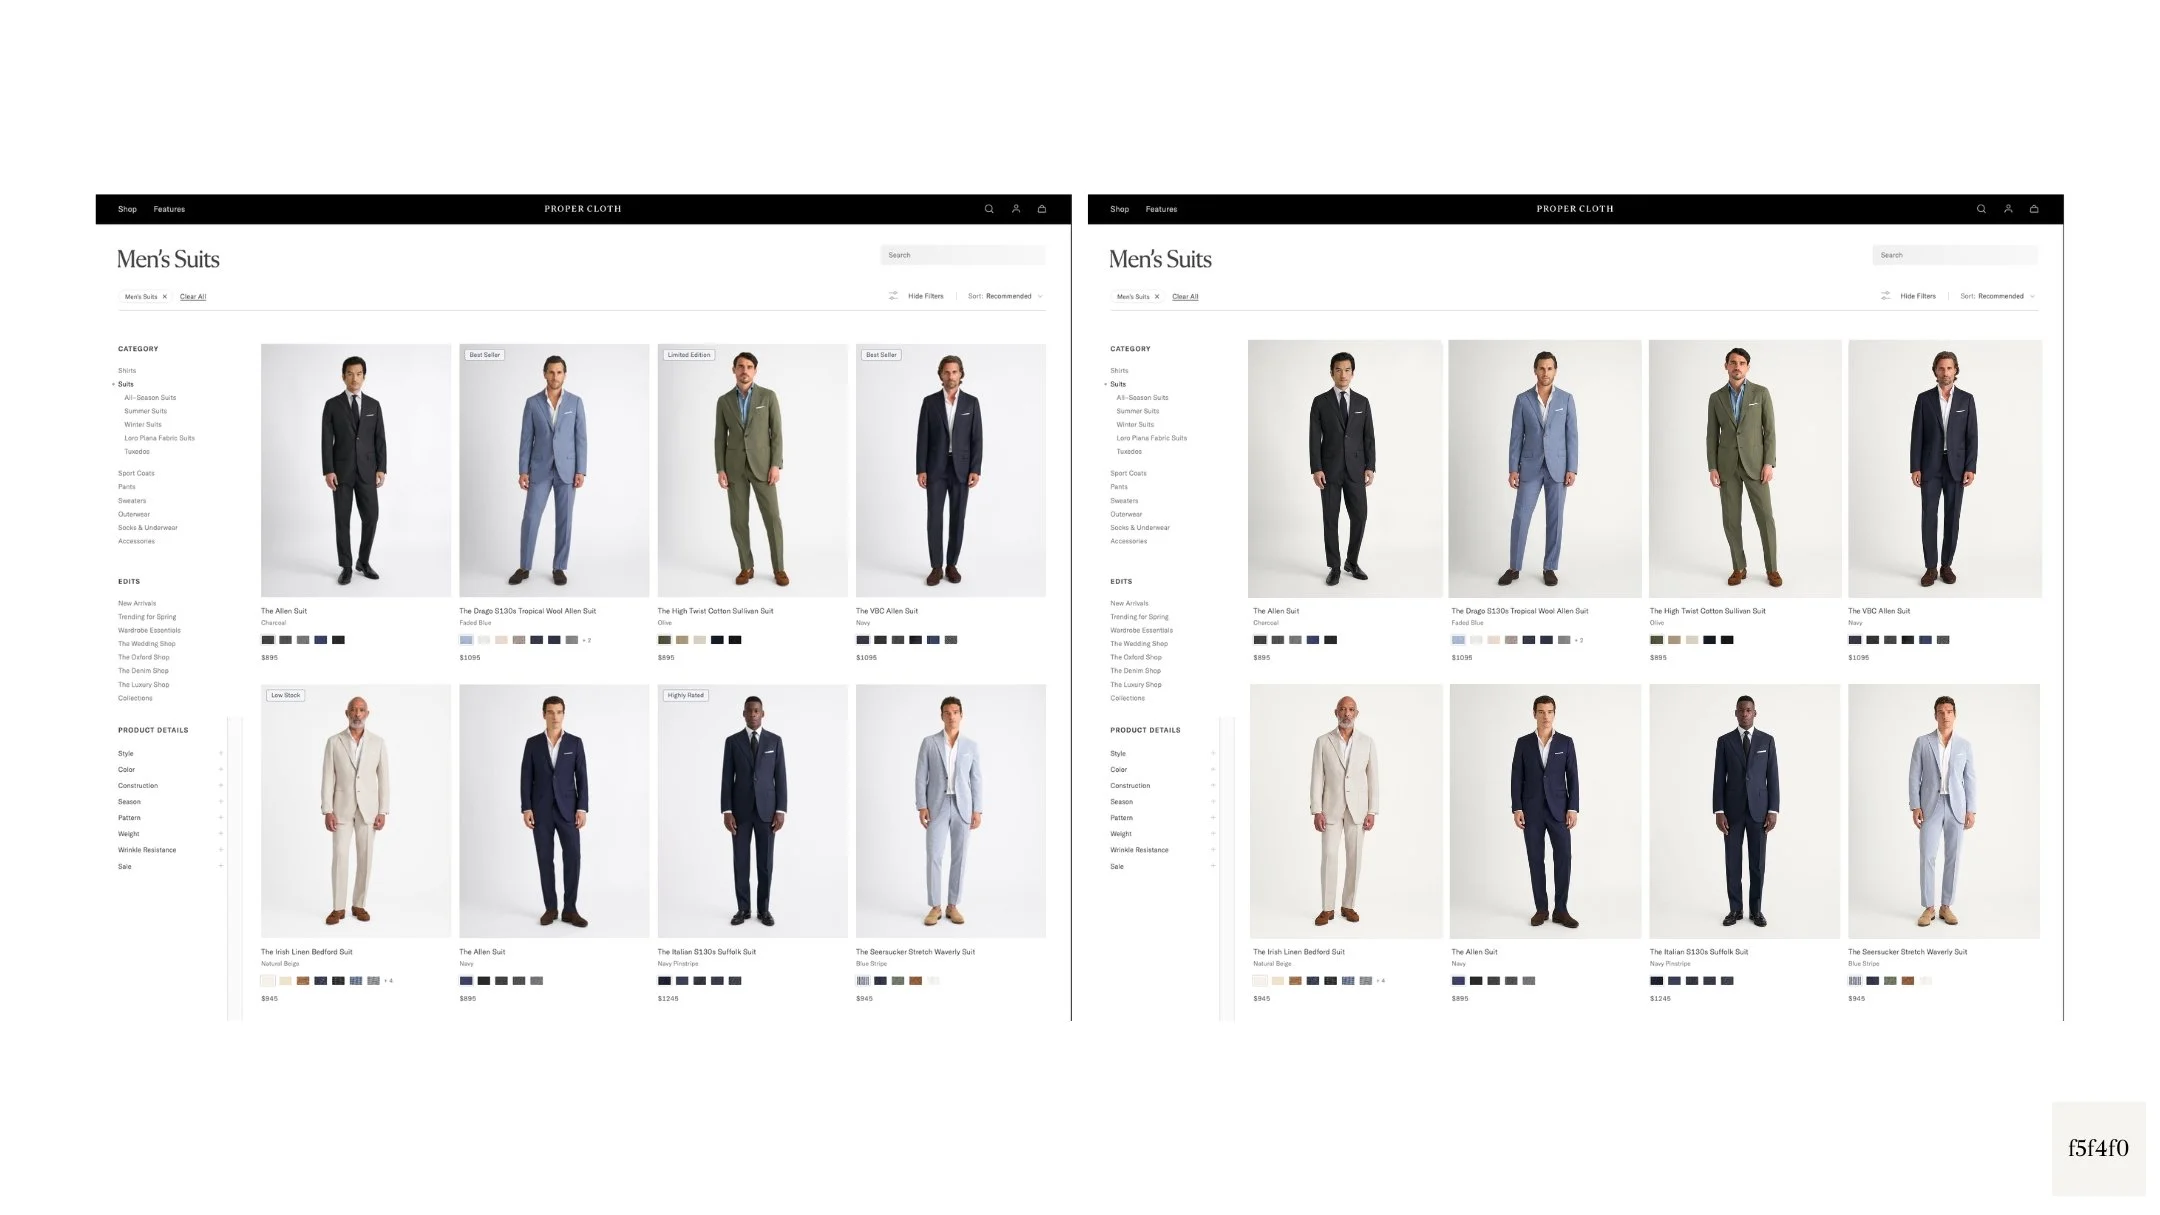Open the account profile icon in left mockup

tap(1015, 209)
